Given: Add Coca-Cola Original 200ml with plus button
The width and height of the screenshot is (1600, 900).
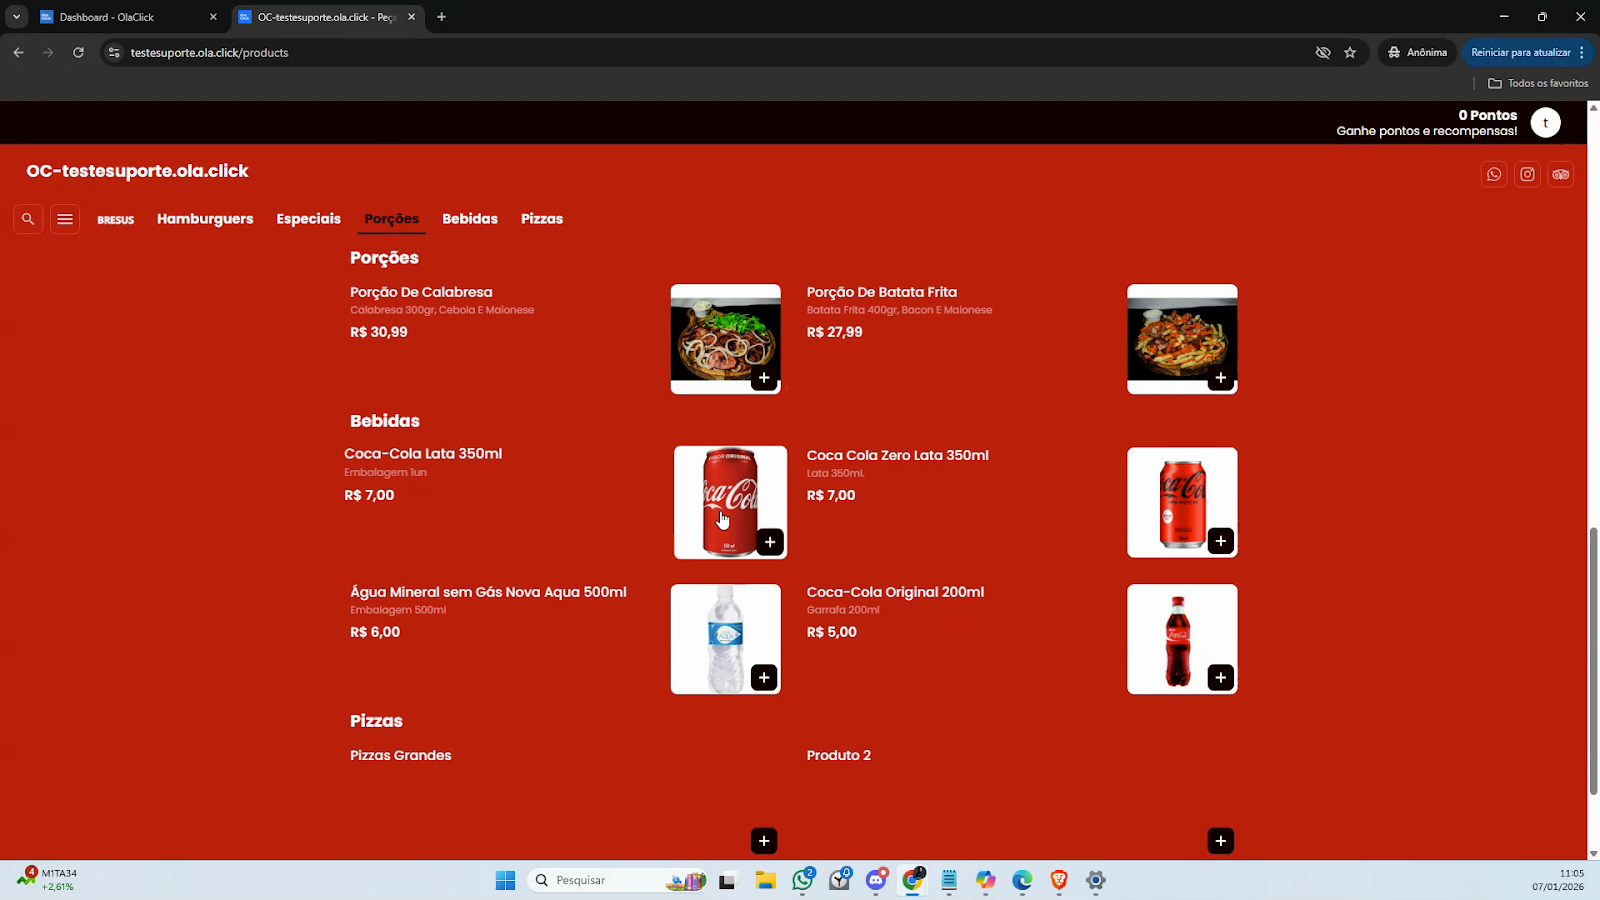Looking at the screenshot, I should 1220,678.
